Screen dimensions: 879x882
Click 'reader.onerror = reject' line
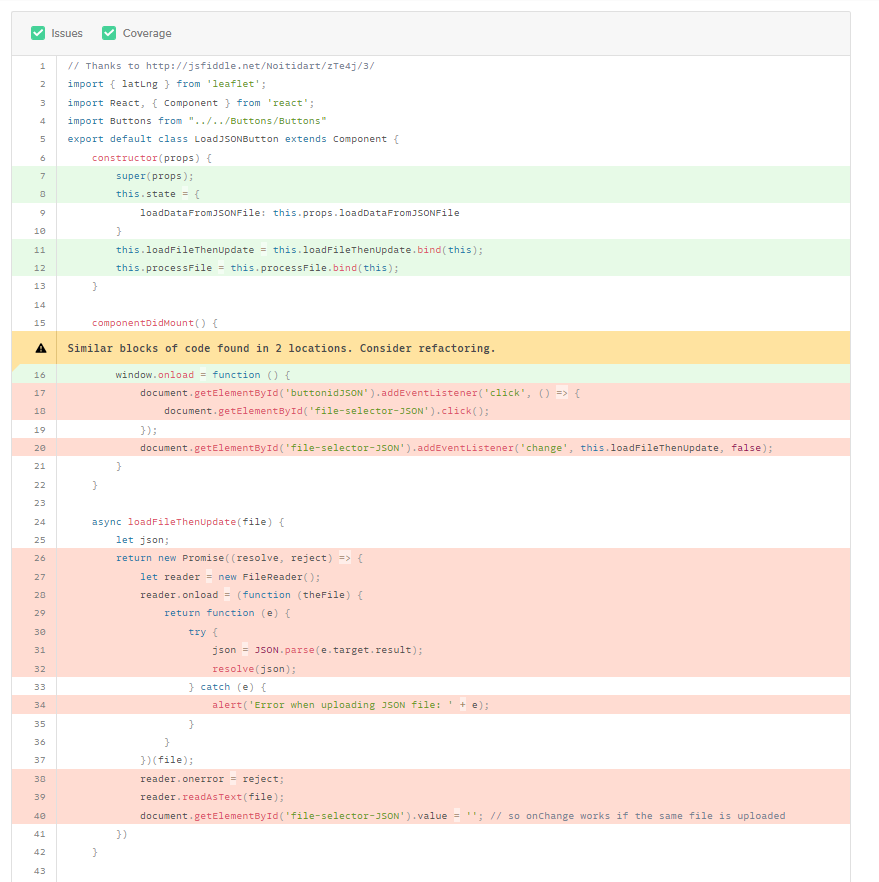click(x=212, y=779)
